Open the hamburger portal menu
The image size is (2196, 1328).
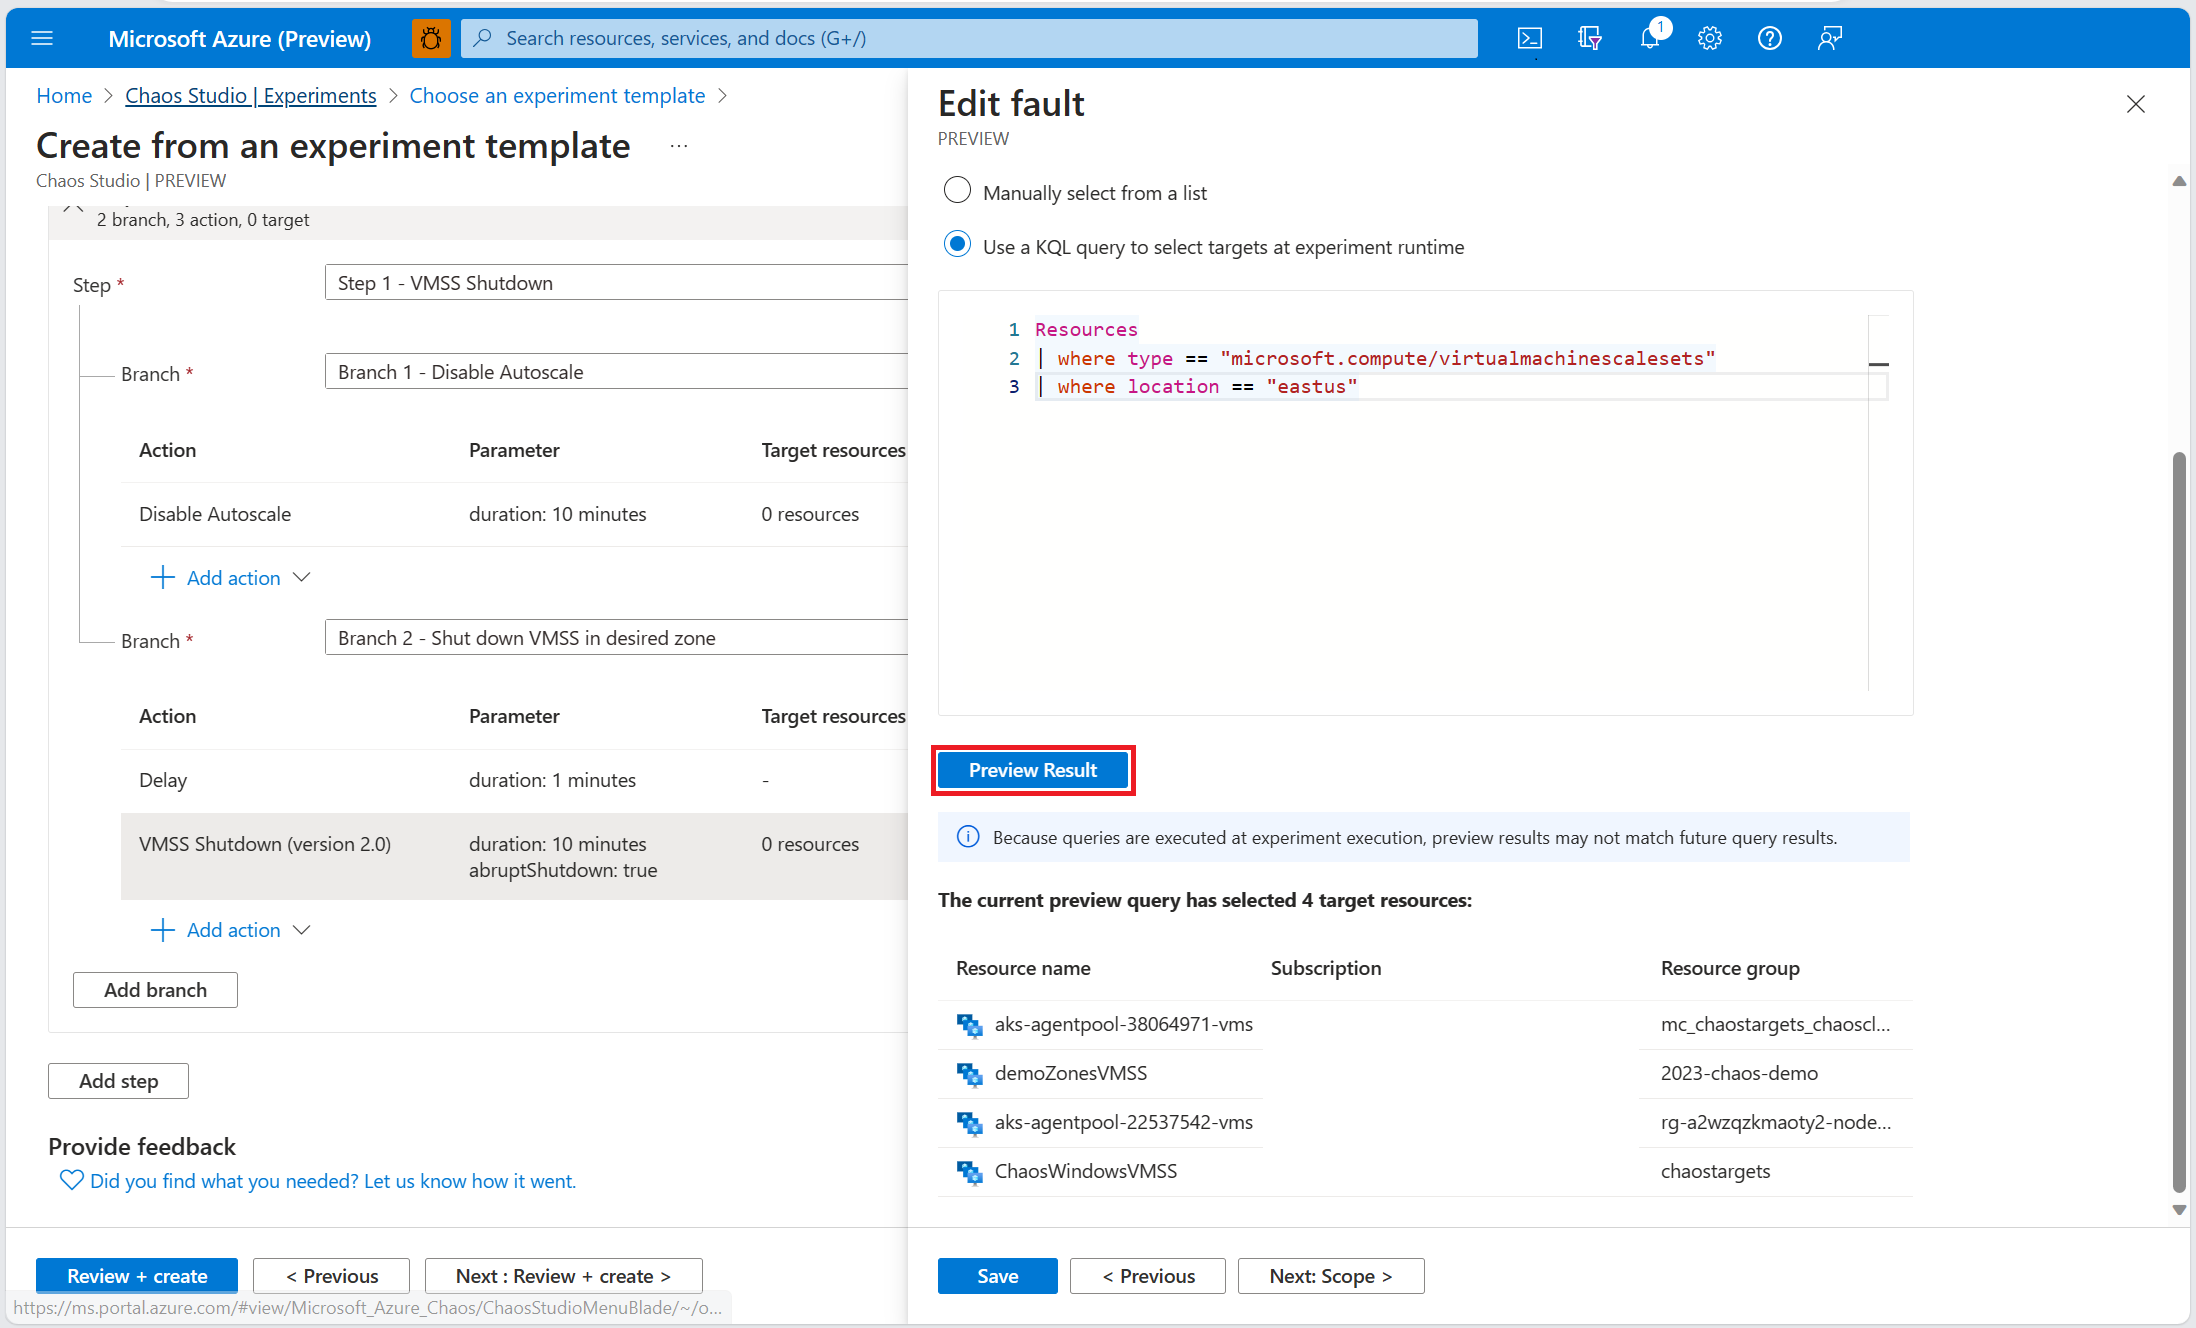pos(42,38)
